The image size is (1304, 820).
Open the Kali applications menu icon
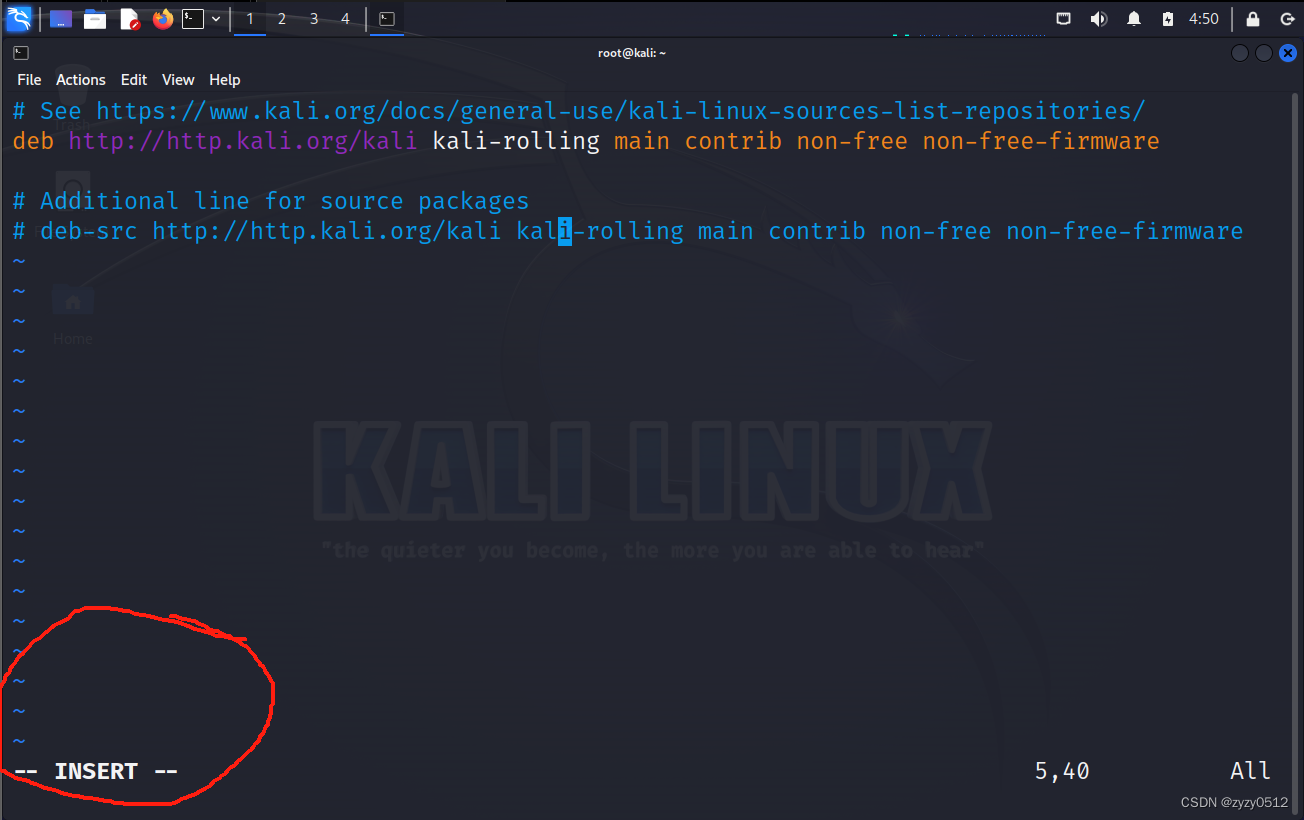point(19,18)
